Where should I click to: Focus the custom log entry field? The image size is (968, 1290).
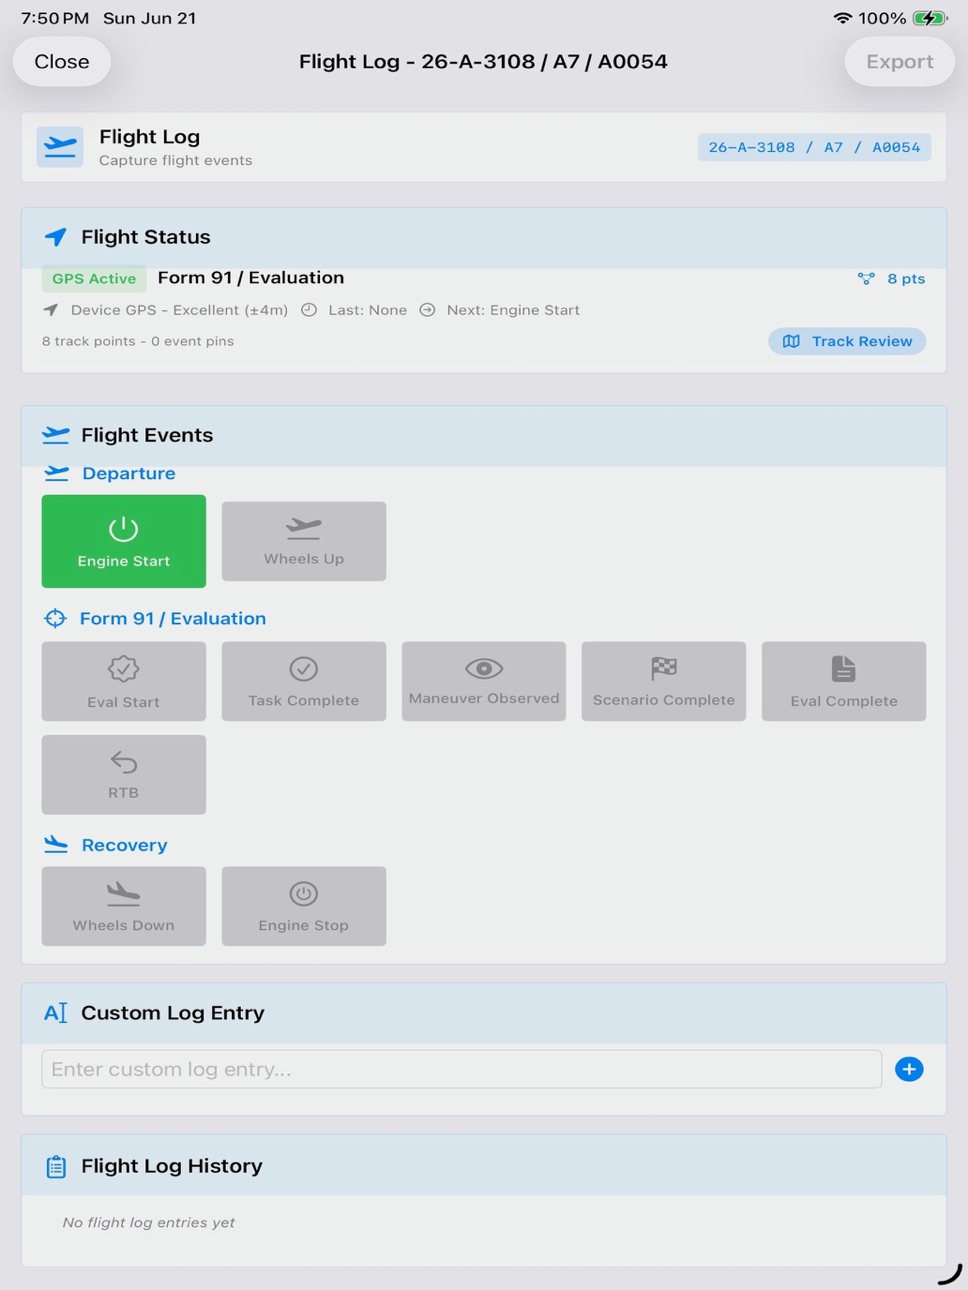[462, 1069]
